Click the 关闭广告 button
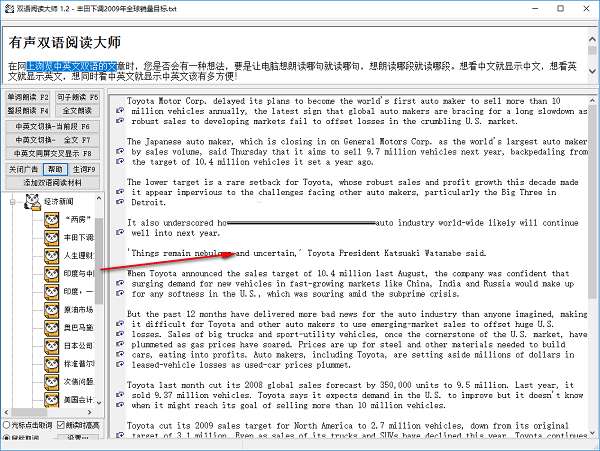600x451 pixels. 24,169
